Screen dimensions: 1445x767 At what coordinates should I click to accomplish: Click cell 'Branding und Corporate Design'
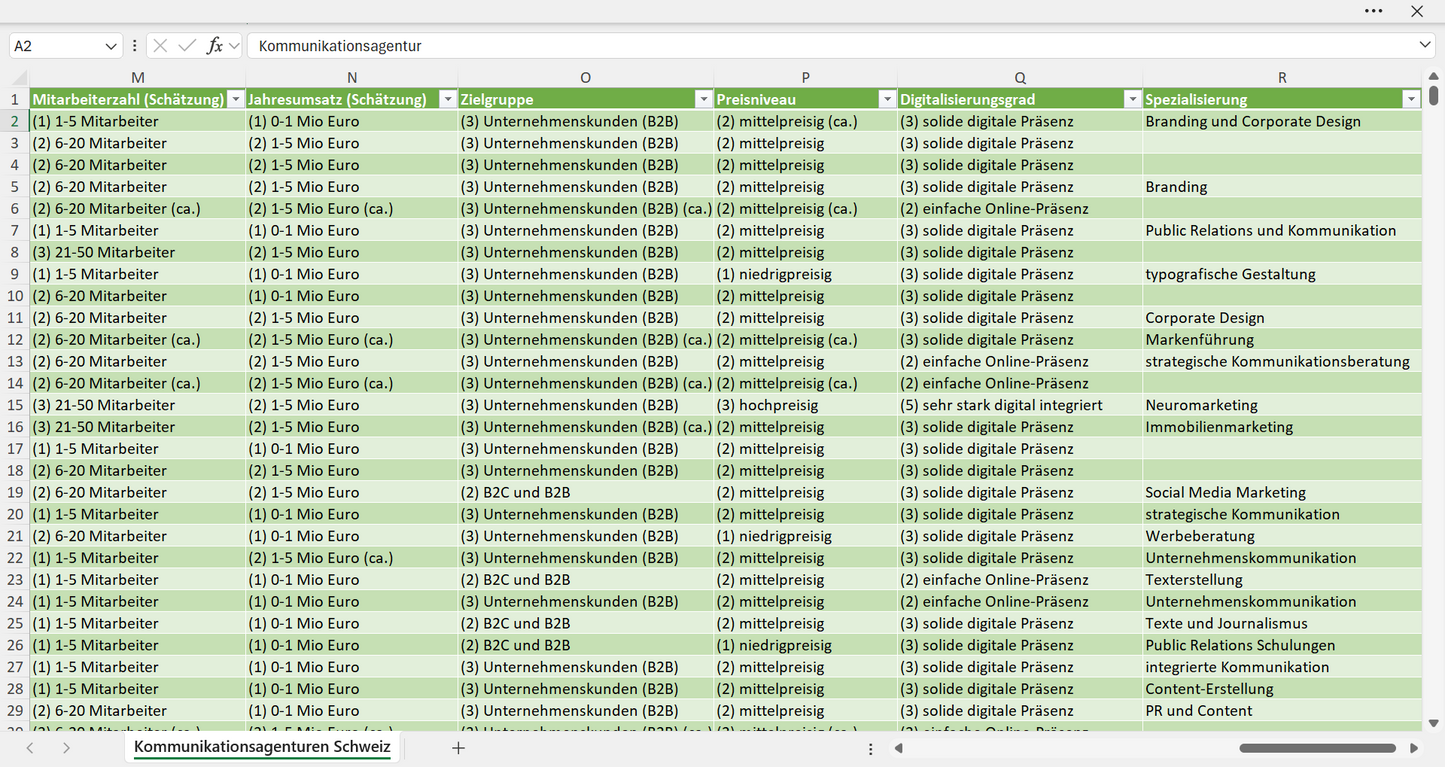[1282, 121]
